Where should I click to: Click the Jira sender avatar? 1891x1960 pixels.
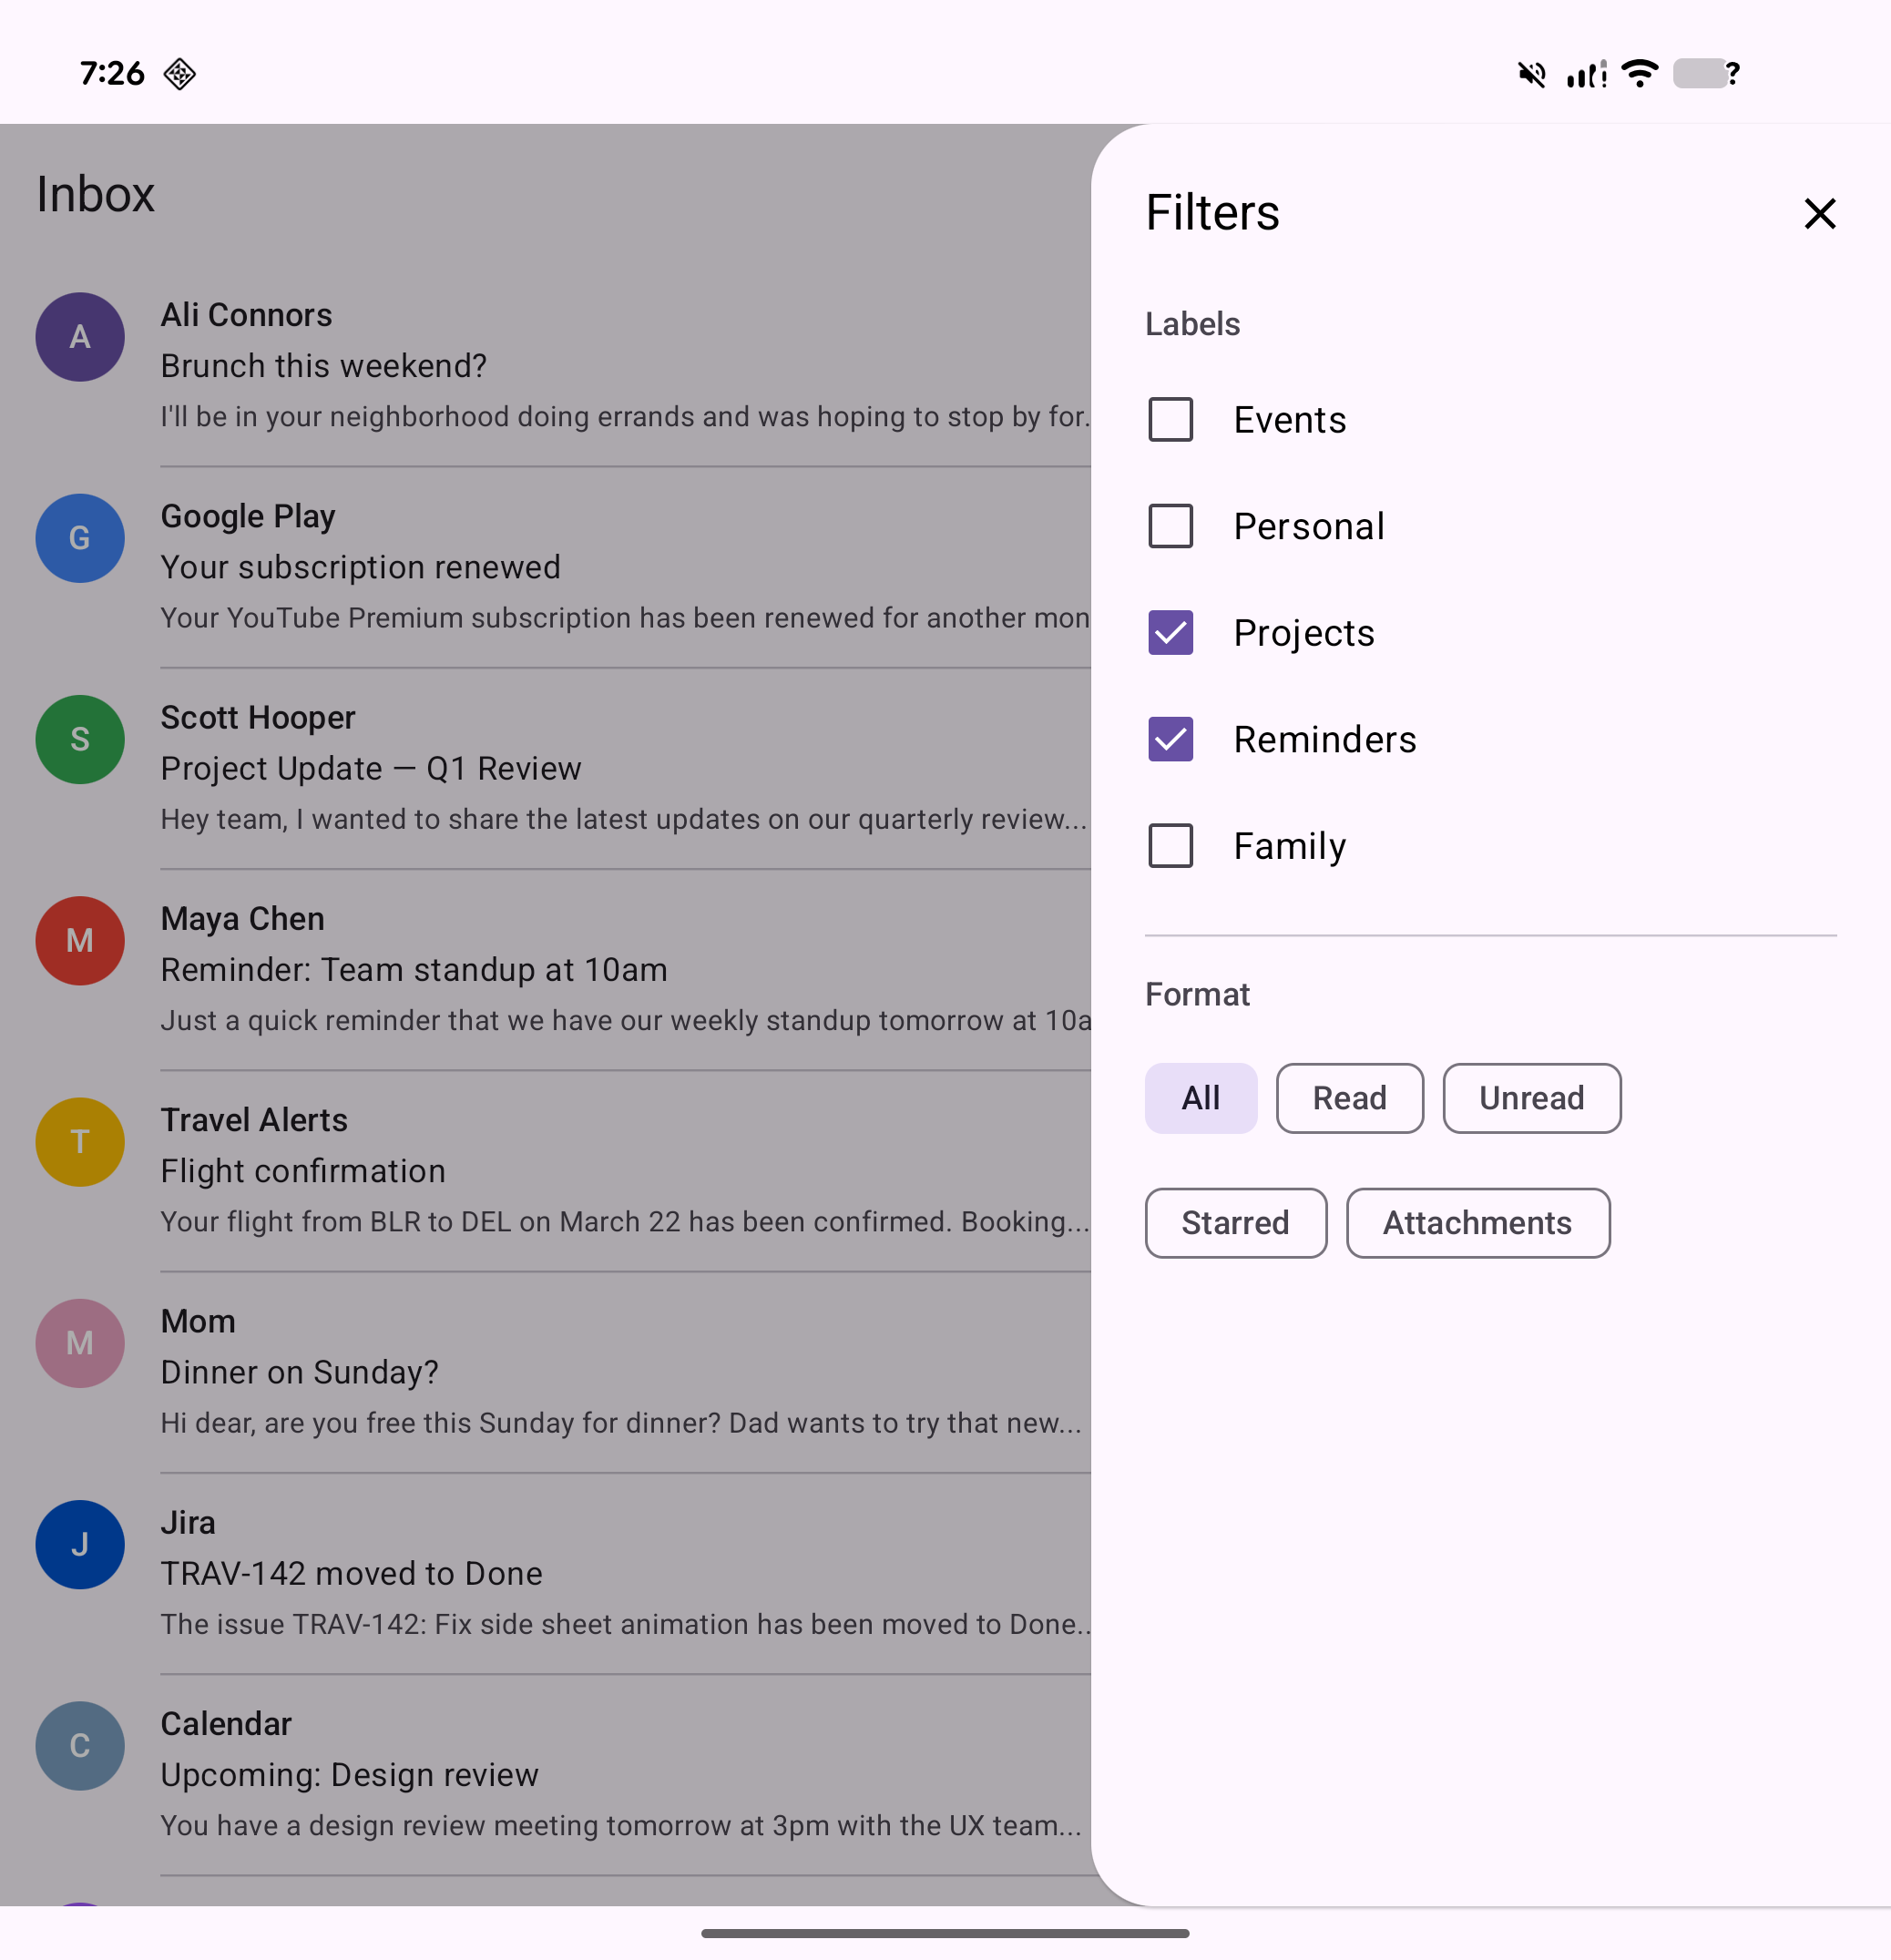(x=80, y=1544)
